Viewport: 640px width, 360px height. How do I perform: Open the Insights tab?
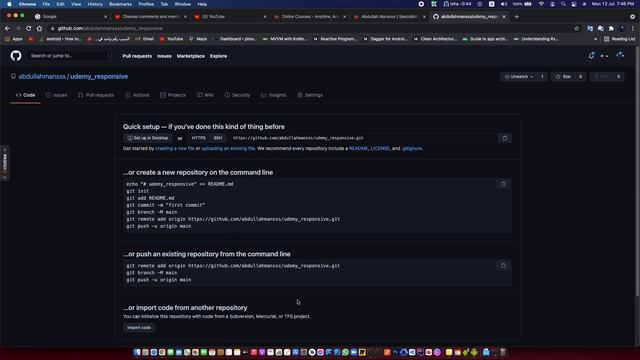click(273, 95)
